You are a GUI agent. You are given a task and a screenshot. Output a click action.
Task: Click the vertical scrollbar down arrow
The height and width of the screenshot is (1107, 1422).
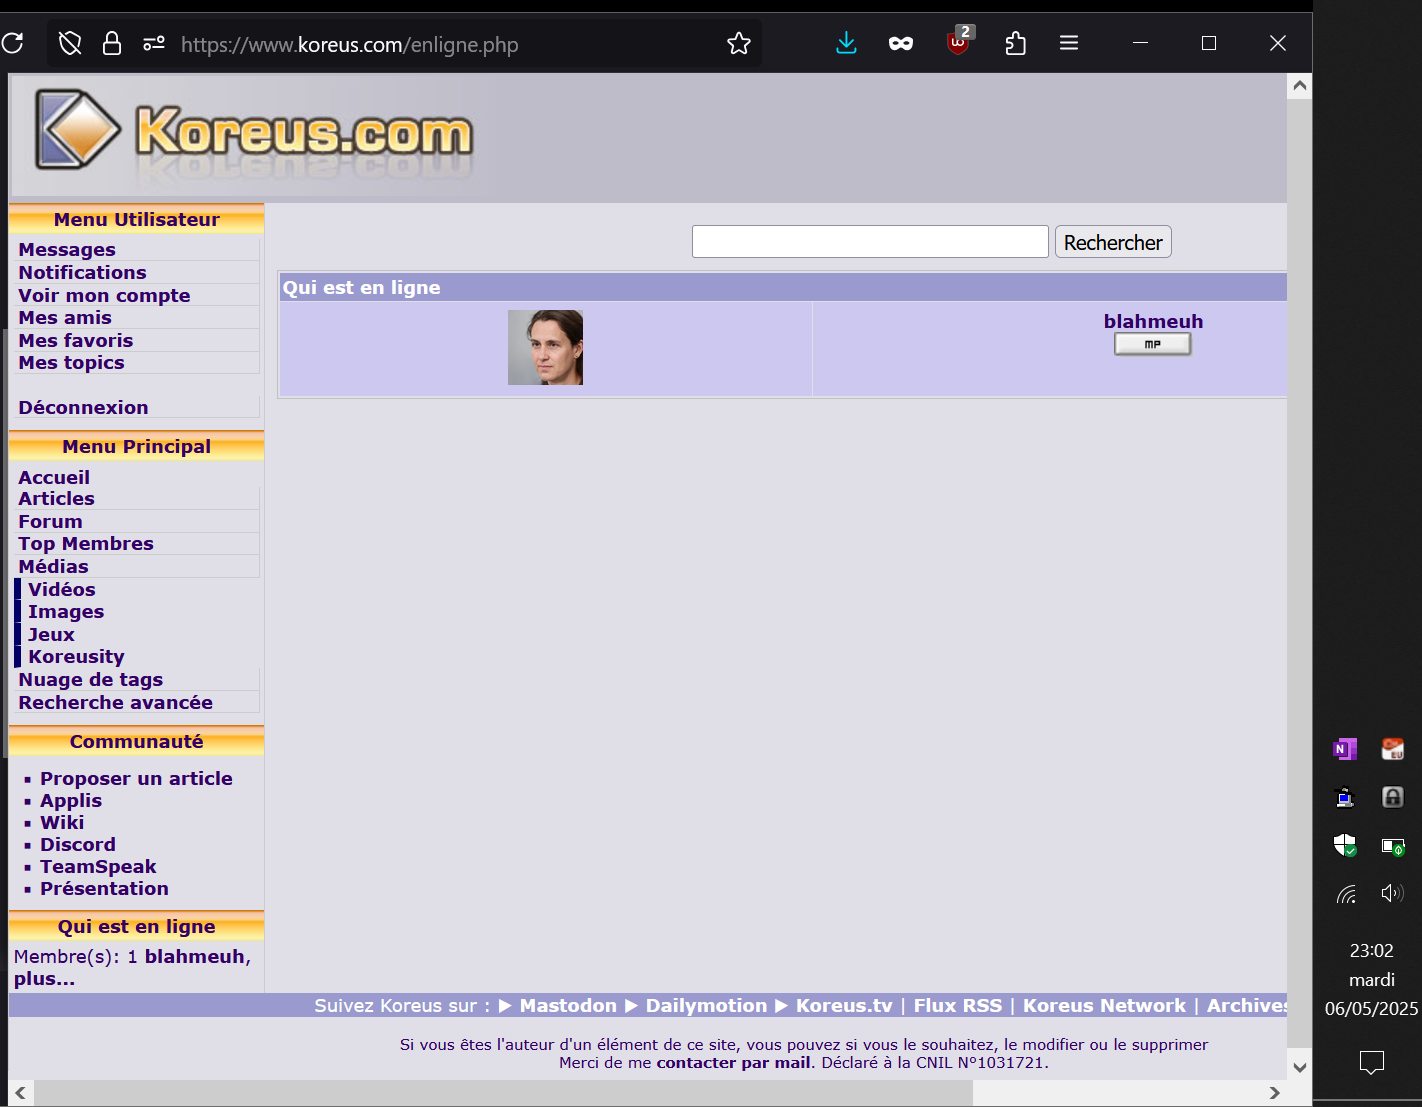tap(1299, 1067)
